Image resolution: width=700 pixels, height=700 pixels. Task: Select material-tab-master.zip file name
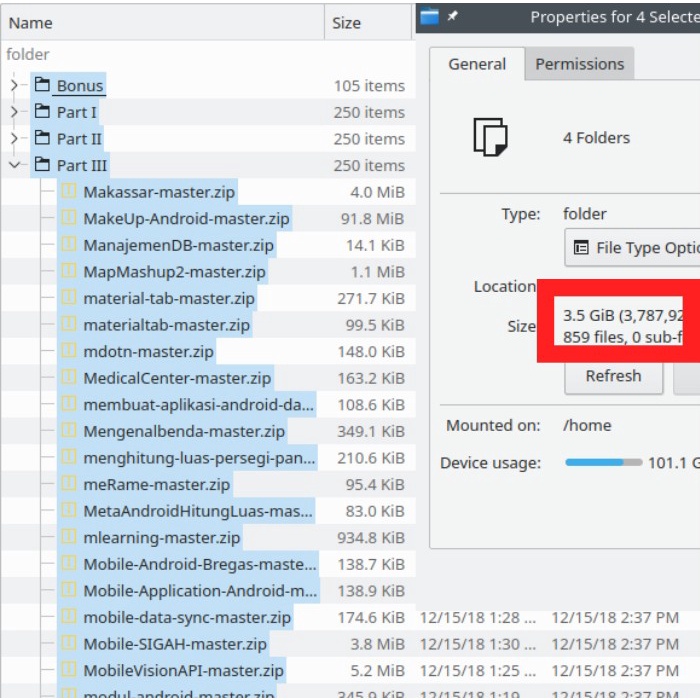(169, 298)
